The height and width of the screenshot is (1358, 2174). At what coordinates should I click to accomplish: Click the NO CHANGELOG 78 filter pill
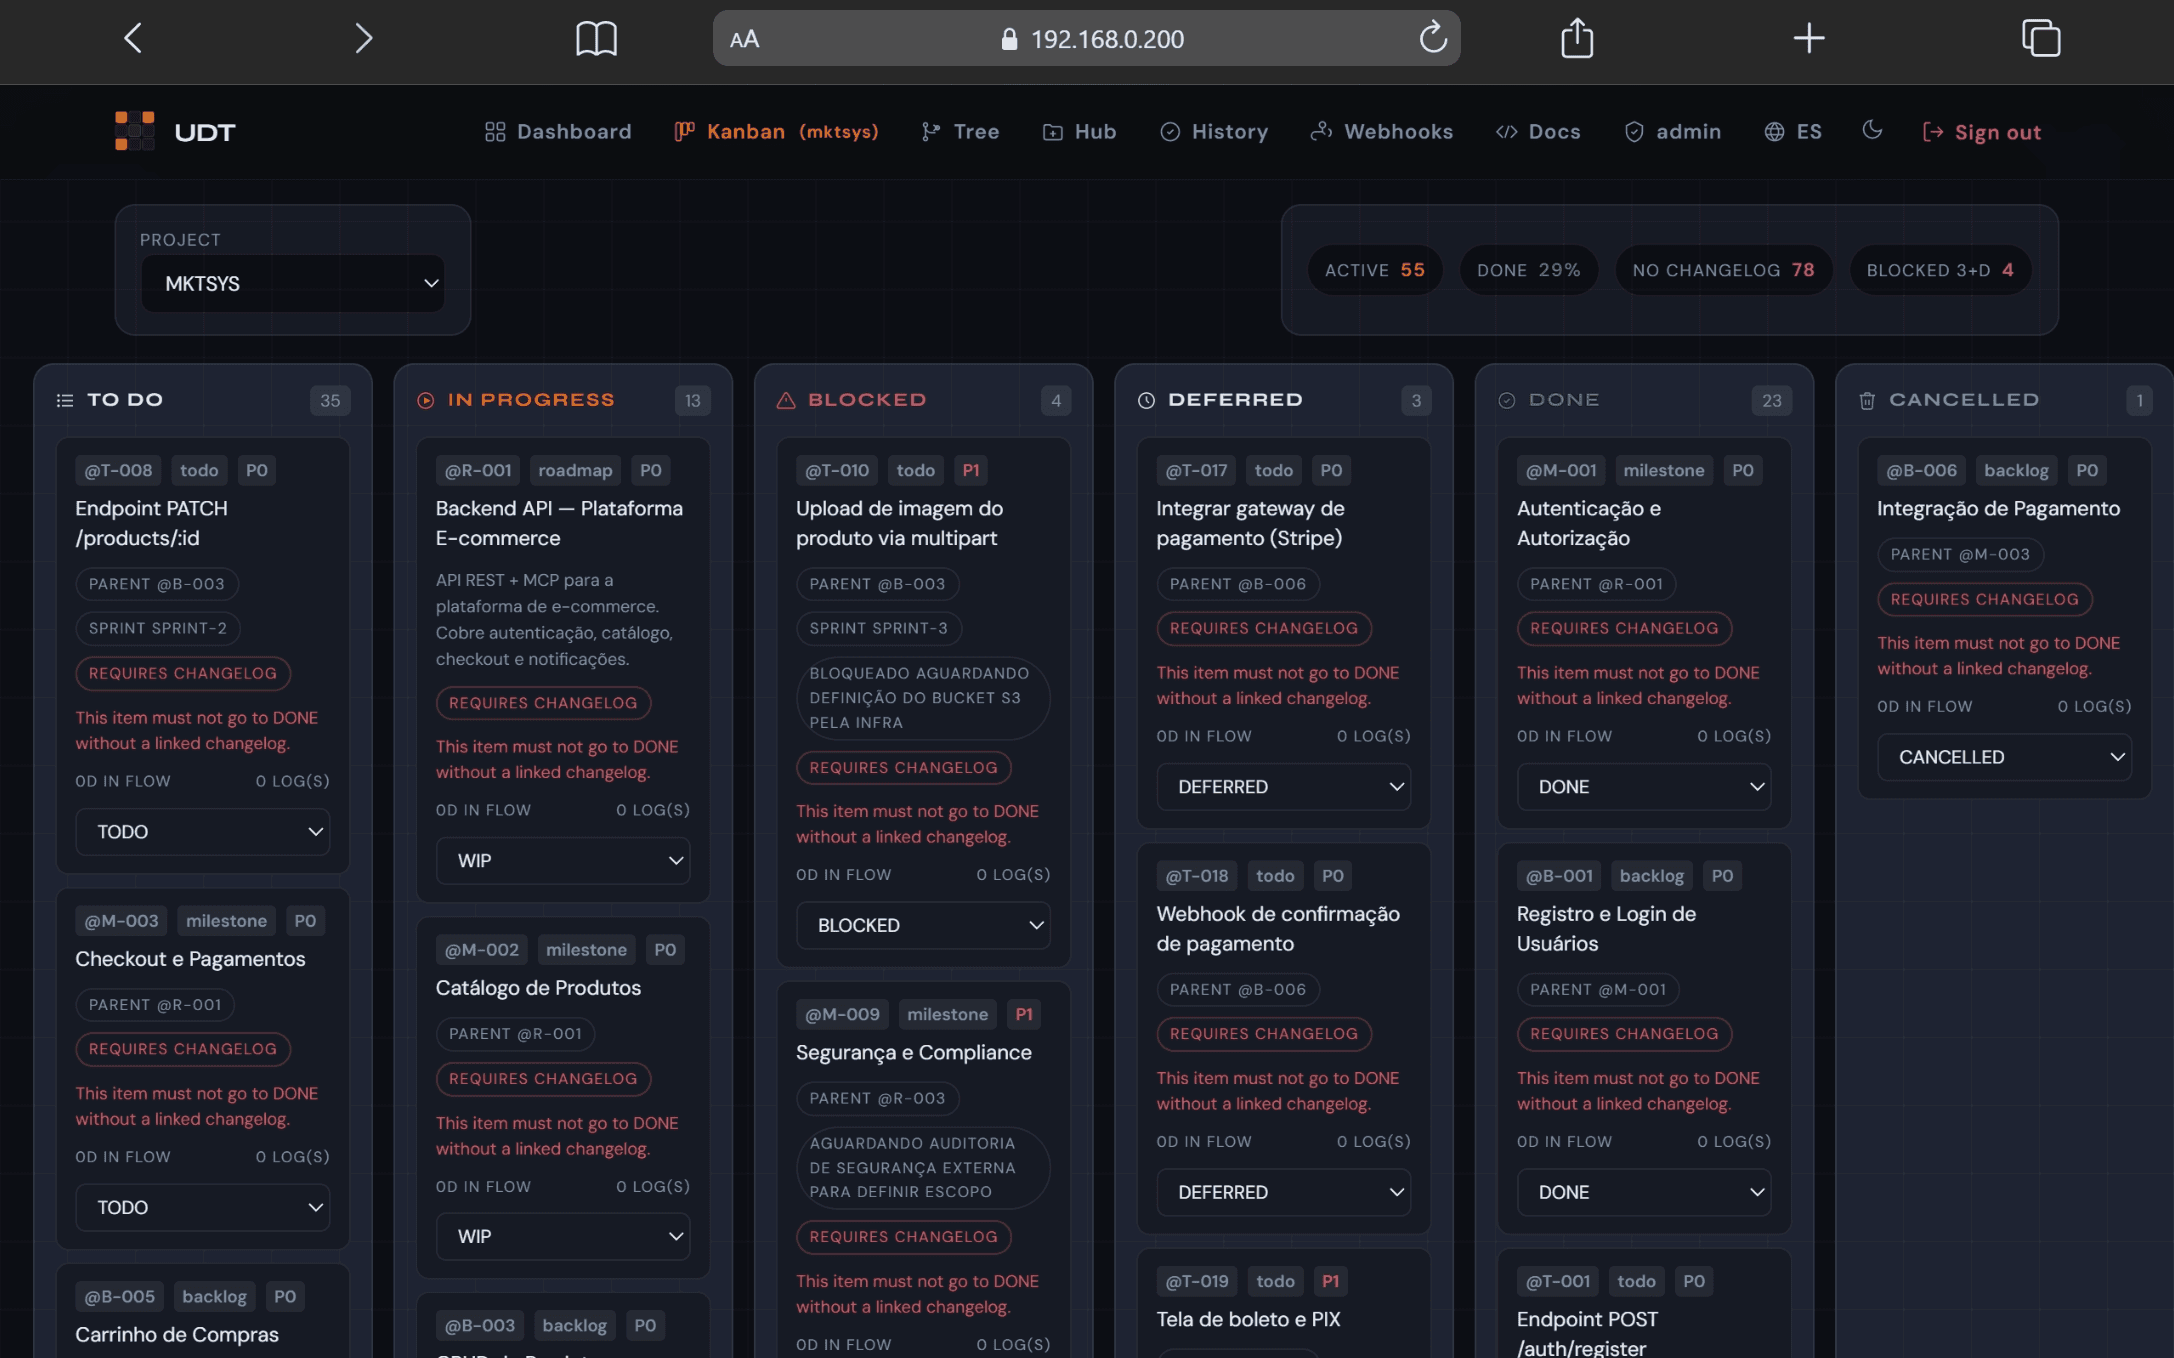click(x=1723, y=270)
